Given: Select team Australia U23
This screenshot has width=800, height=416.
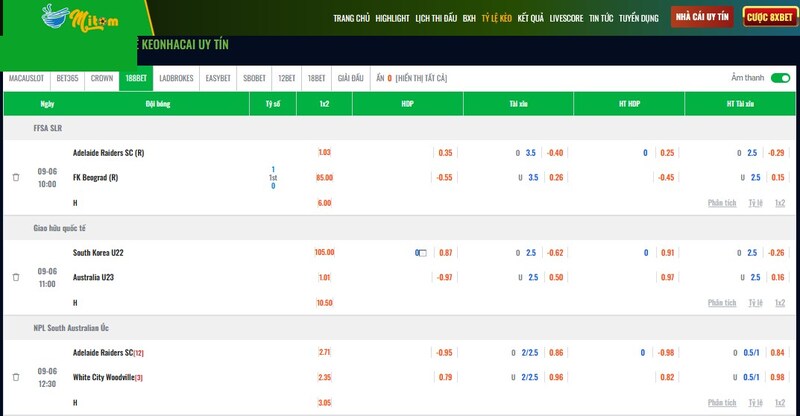Looking at the screenshot, I should pos(93,277).
